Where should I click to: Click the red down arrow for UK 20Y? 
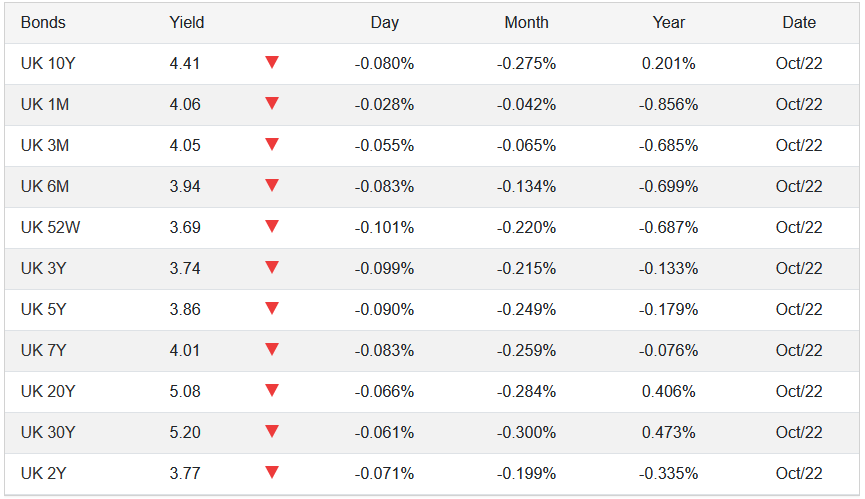pos(272,391)
